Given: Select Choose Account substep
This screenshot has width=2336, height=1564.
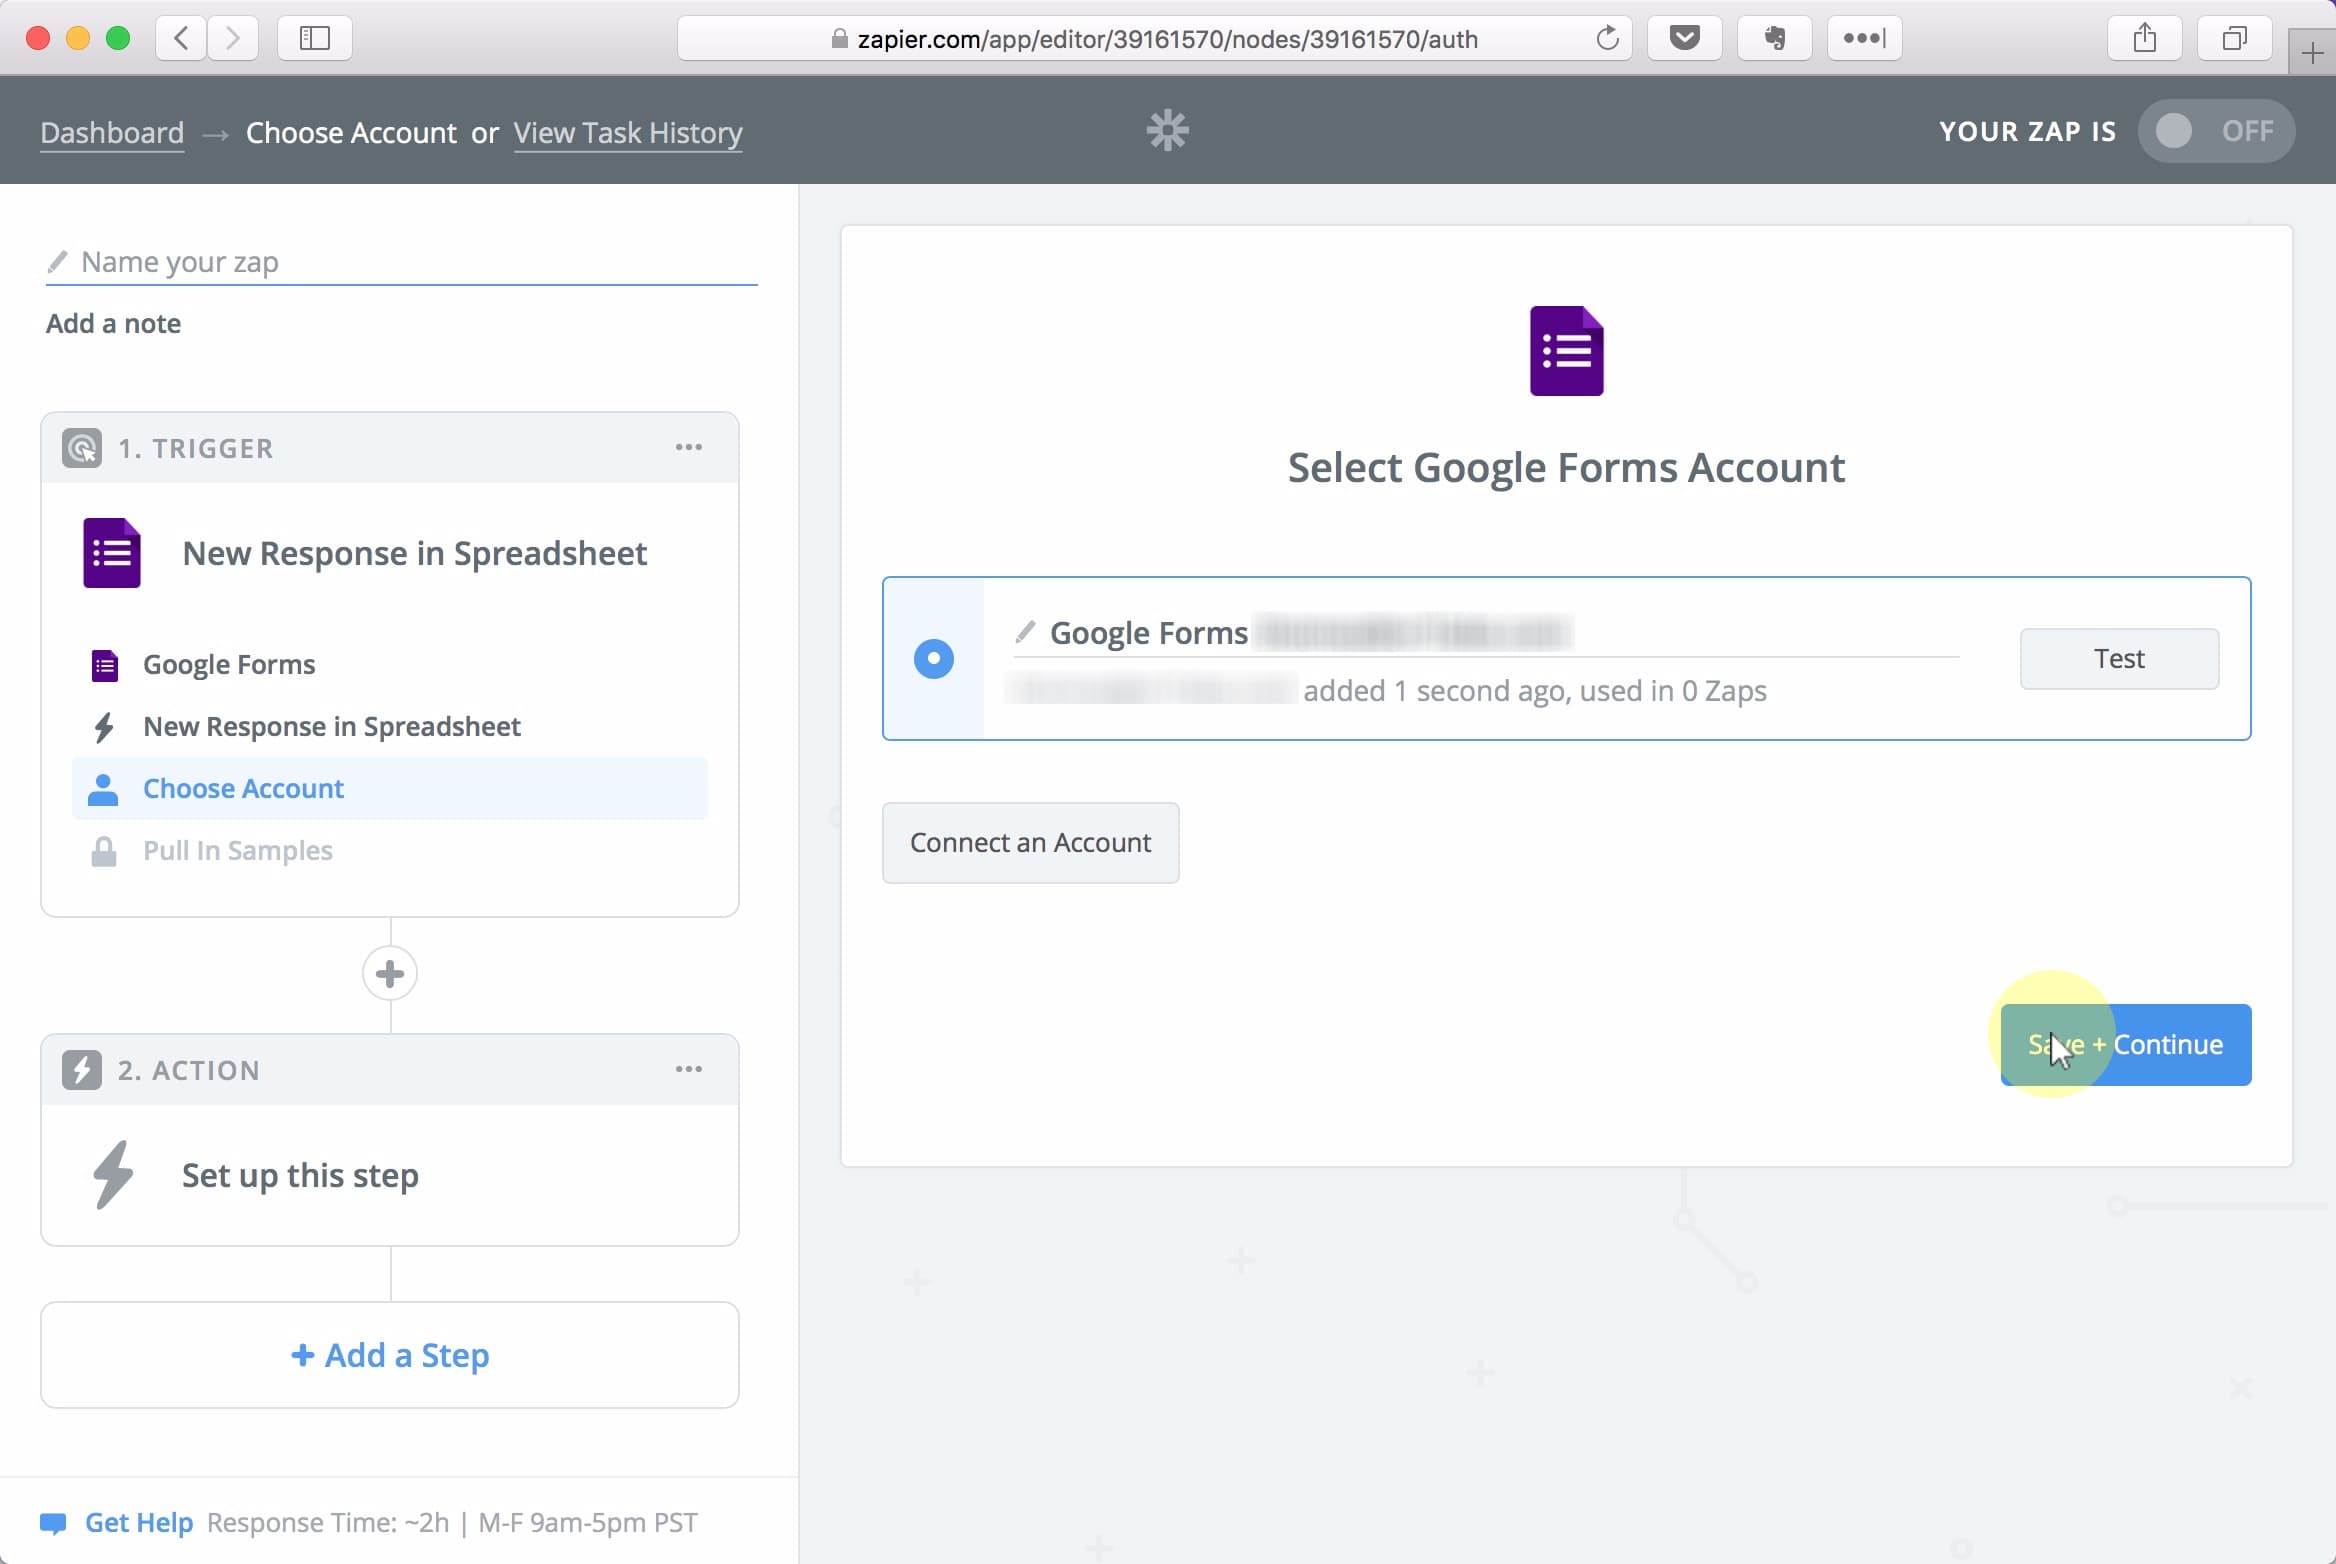Looking at the screenshot, I should (x=390, y=788).
